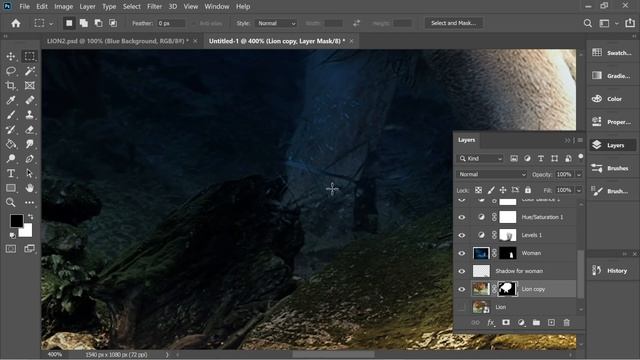Add a layer style with fx icon
This screenshot has height=360, width=640.
(x=491, y=322)
